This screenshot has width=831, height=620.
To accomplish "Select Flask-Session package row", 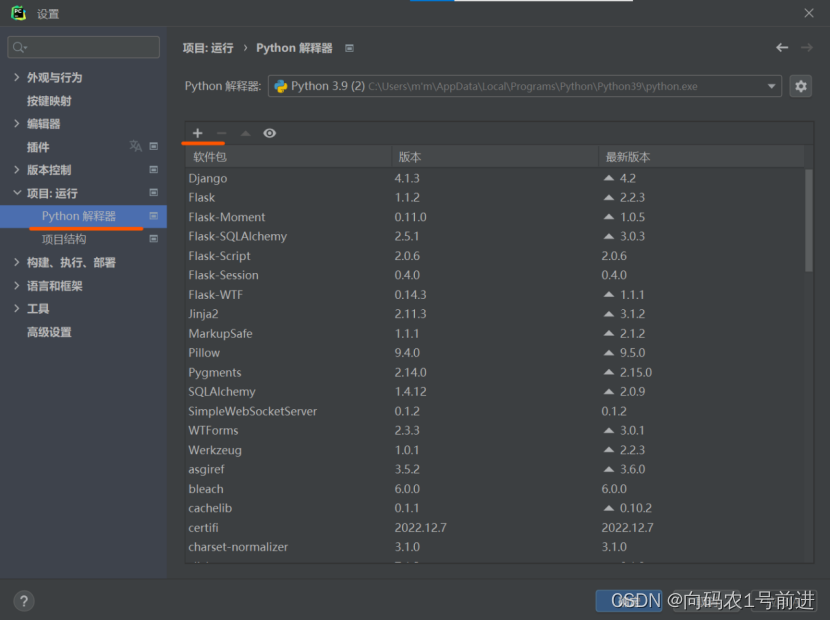I will click(x=495, y=275).
